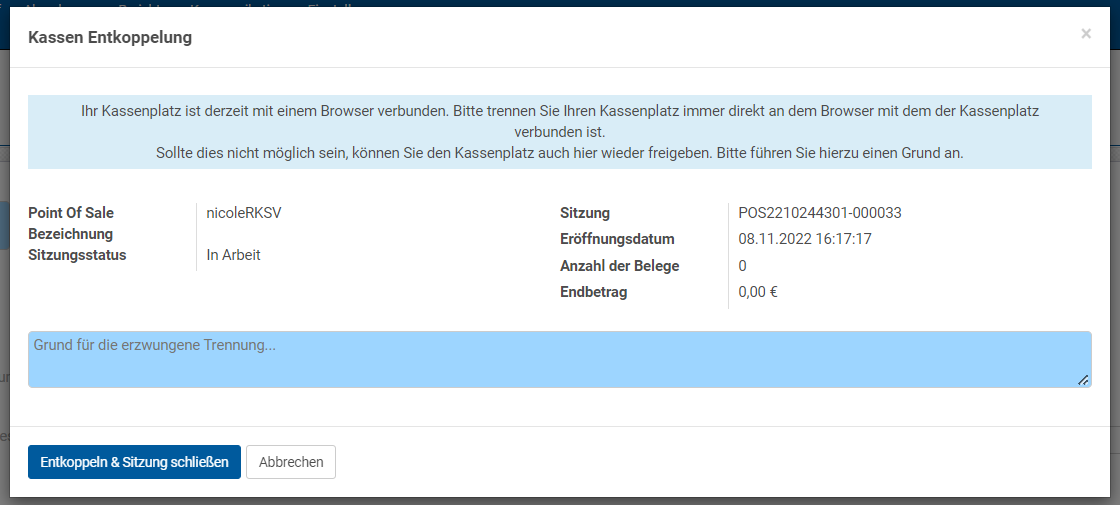Click the opening date 08.11.2022 16:17:17
The width and height of the screenshot is (1120, 505).
point(806,239)
